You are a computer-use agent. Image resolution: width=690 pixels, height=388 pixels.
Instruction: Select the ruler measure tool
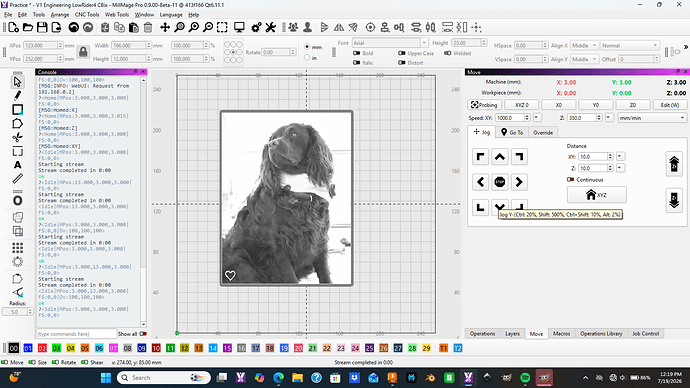[17, 179]
